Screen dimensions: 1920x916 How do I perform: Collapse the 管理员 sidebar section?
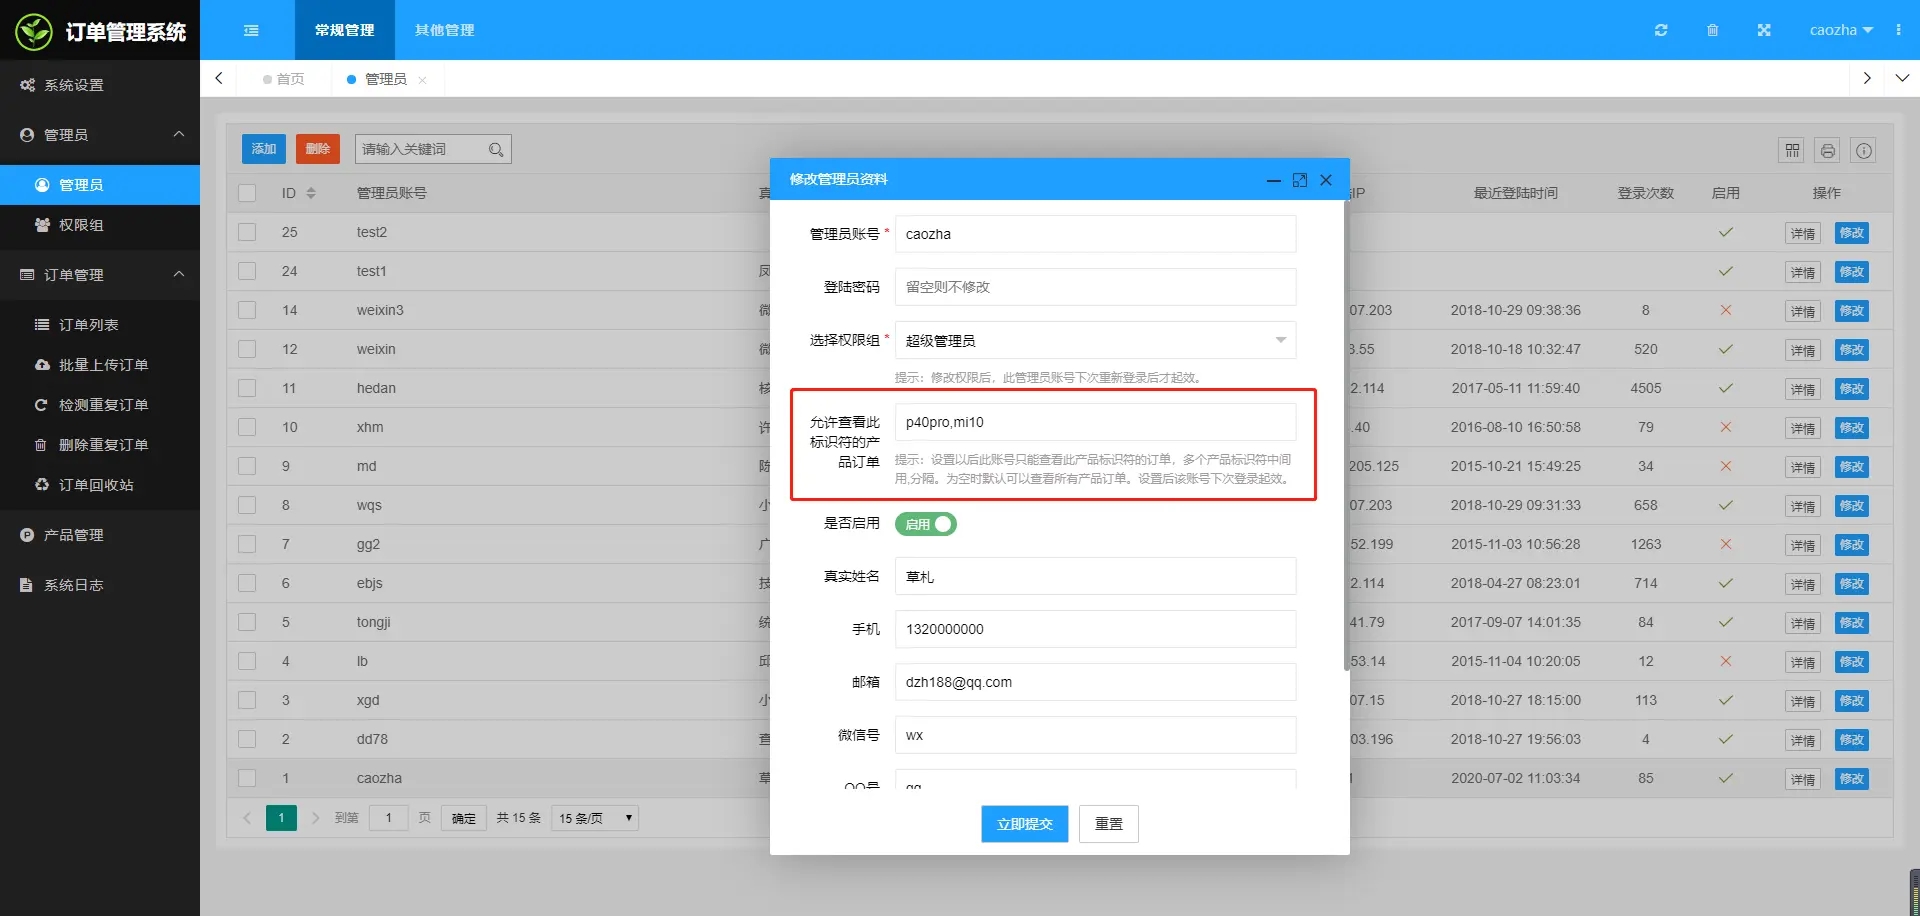[100, 134]
